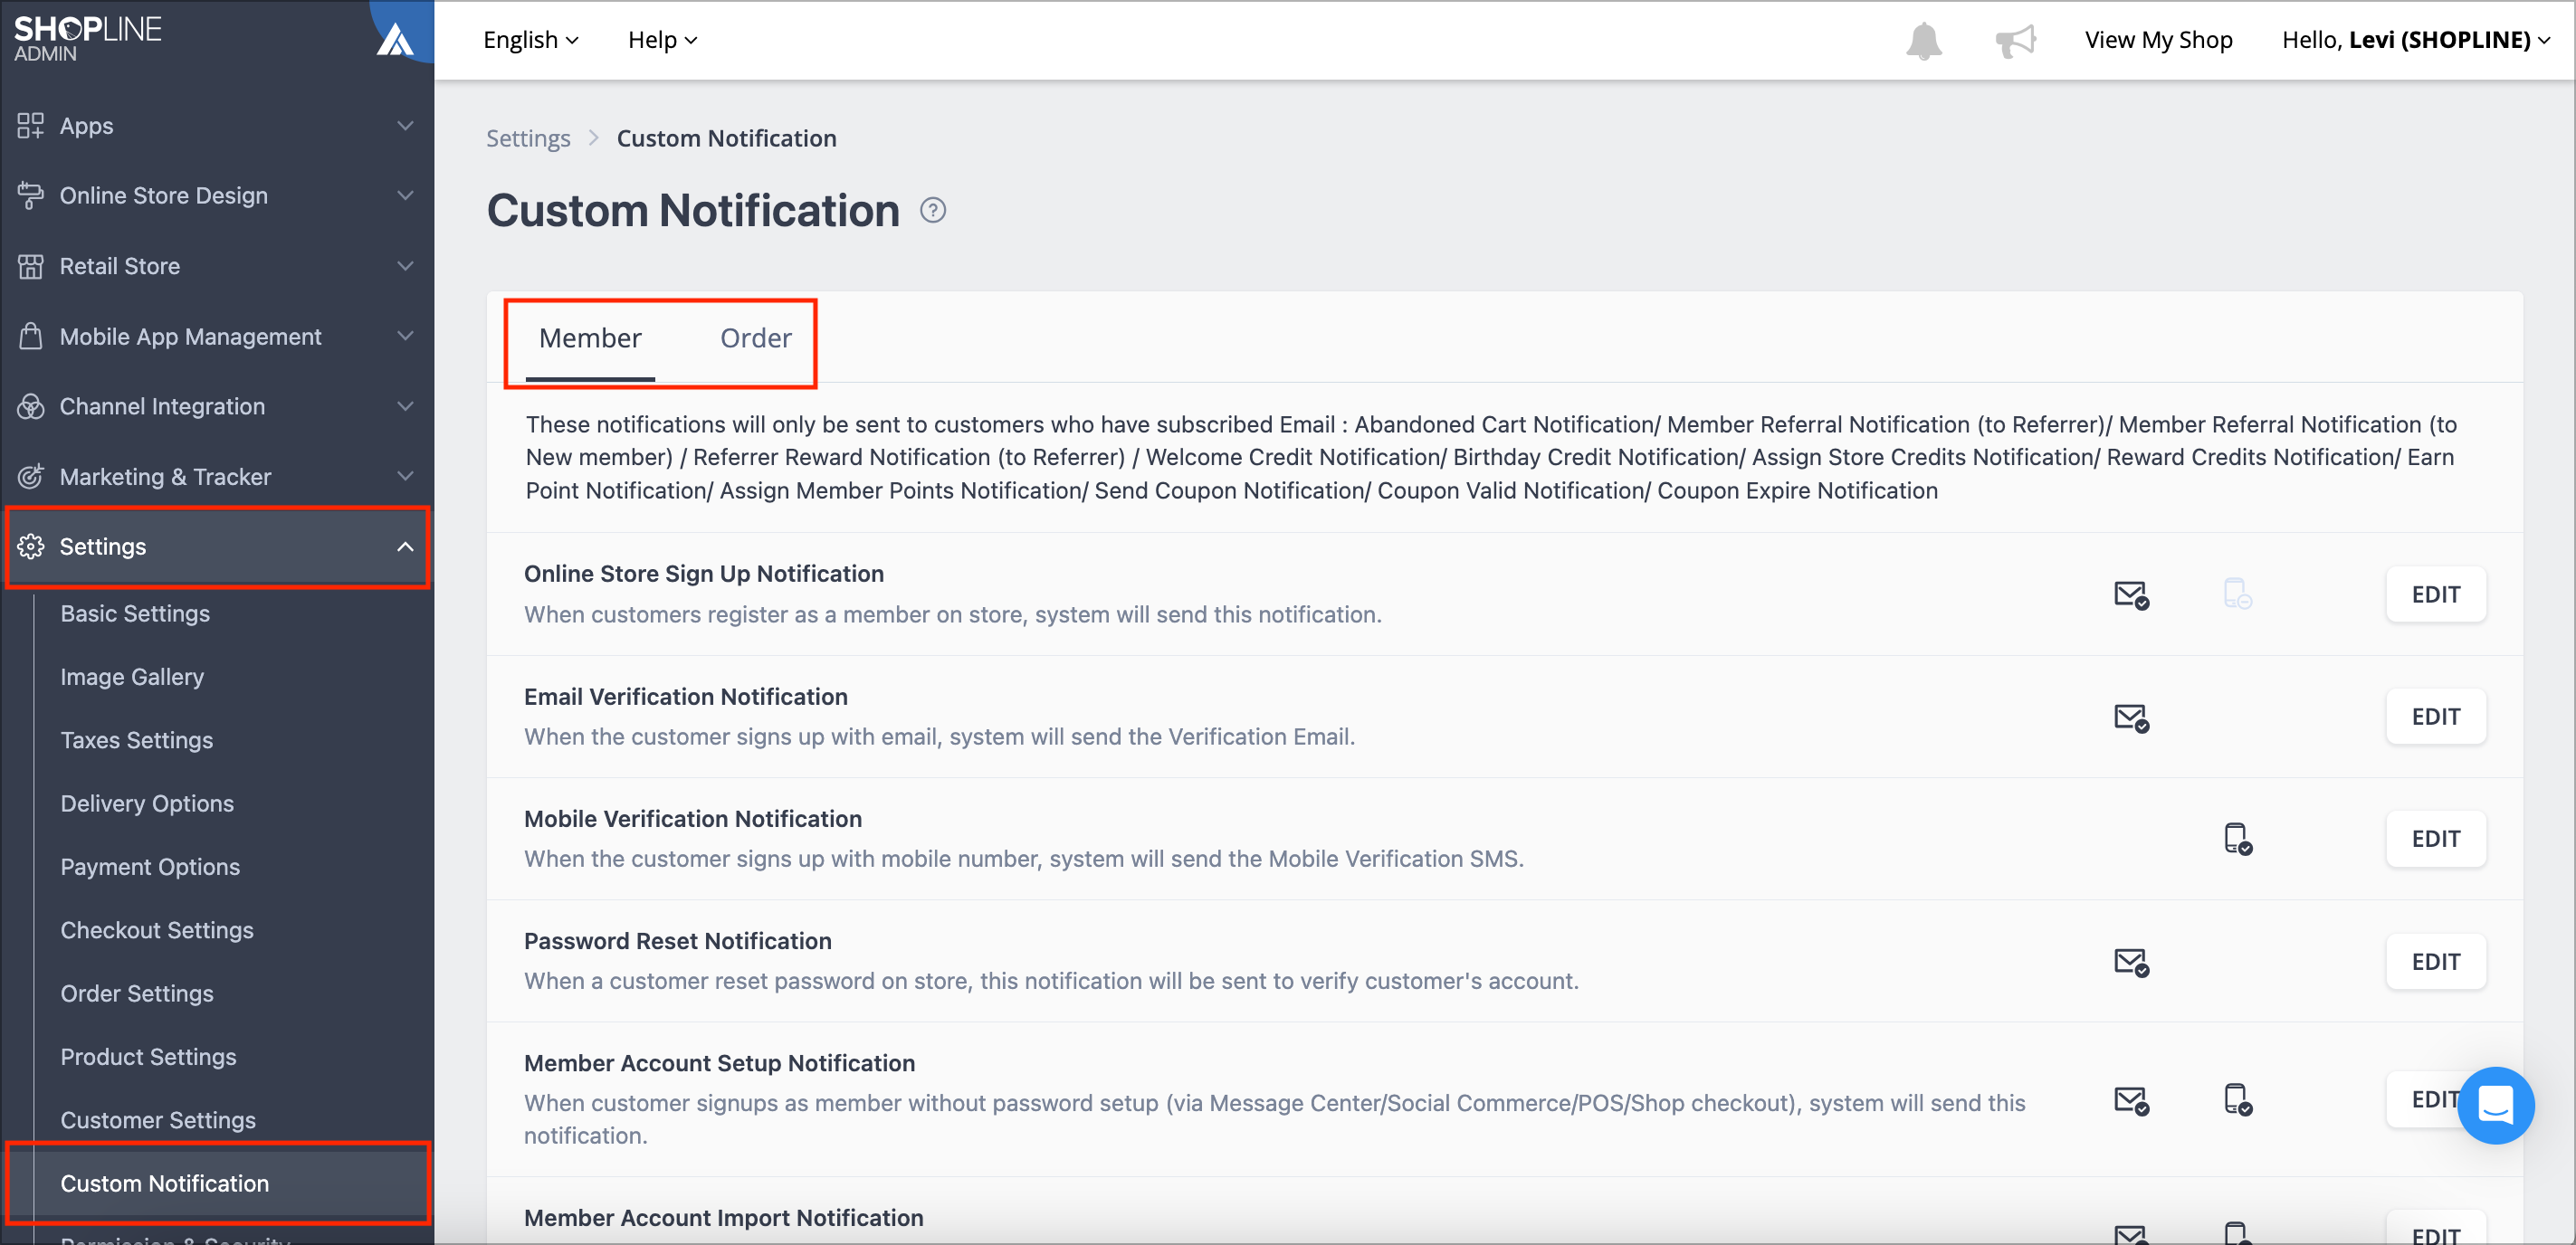The height and width of the screenshot is (1245, 2576).
Task: Open Image Gallery in sidebar
Action: coord(132,677)
